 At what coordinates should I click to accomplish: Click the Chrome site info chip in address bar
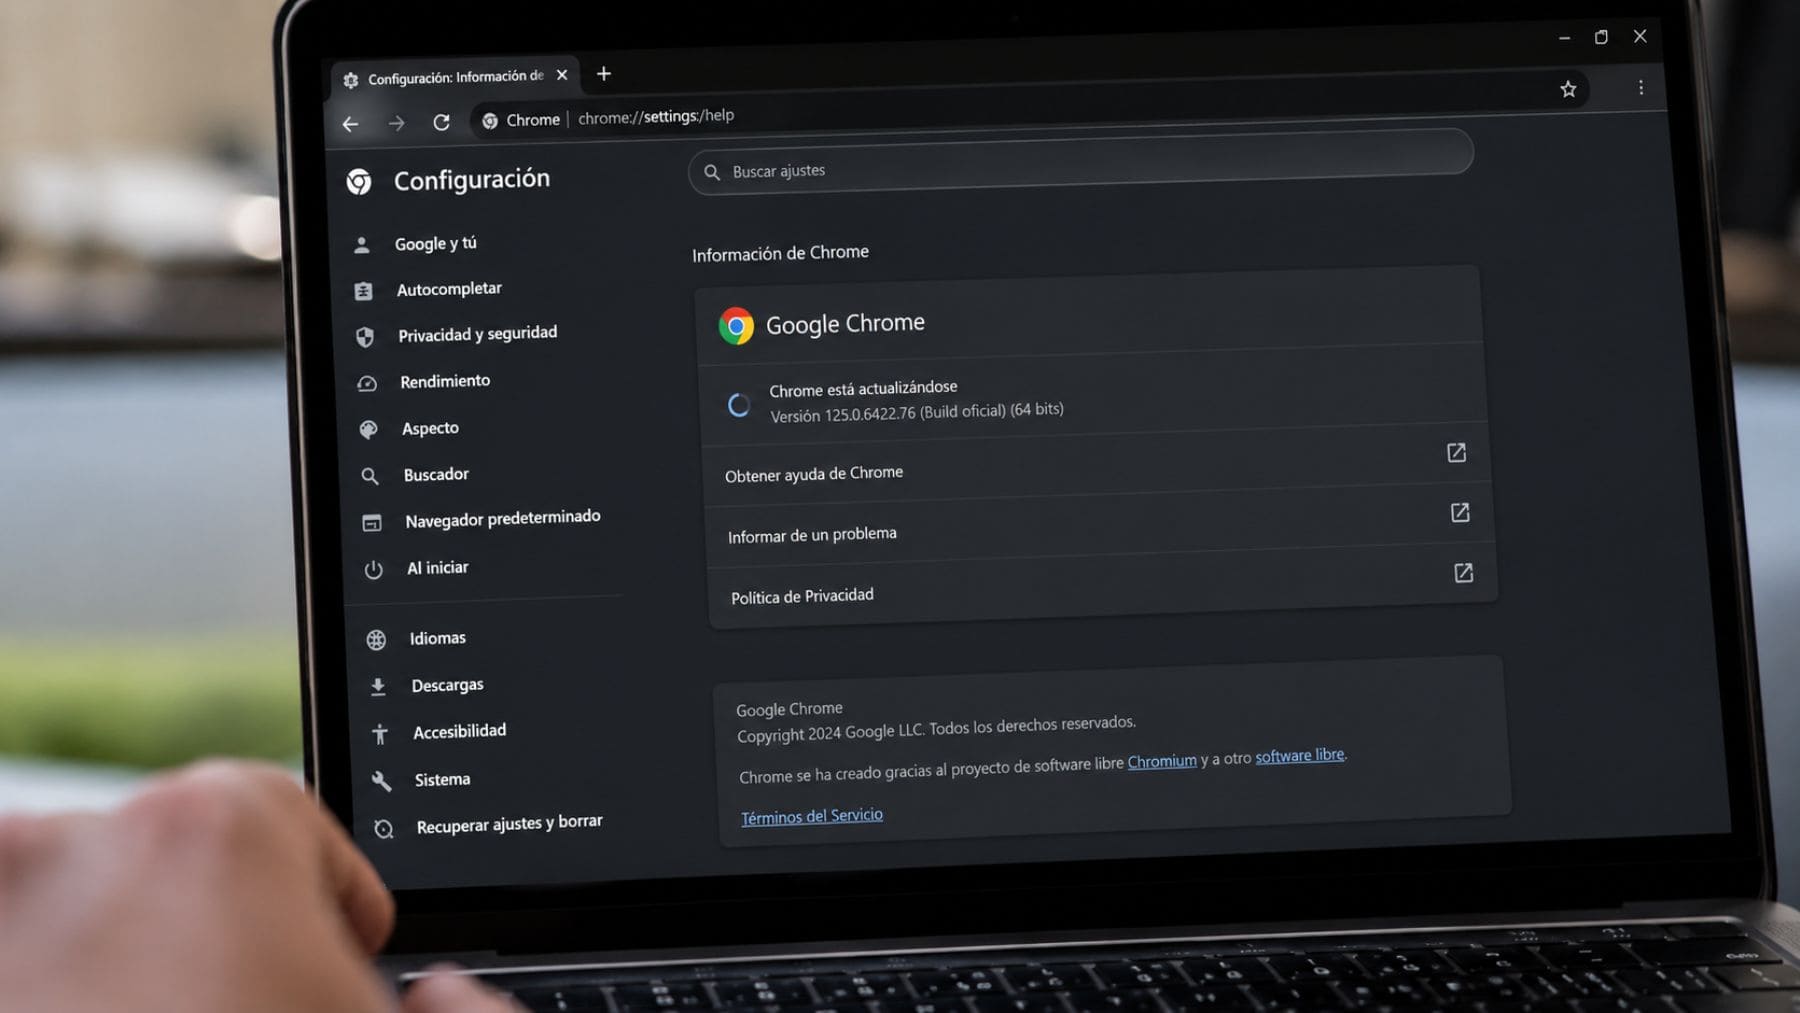(520, 120)
